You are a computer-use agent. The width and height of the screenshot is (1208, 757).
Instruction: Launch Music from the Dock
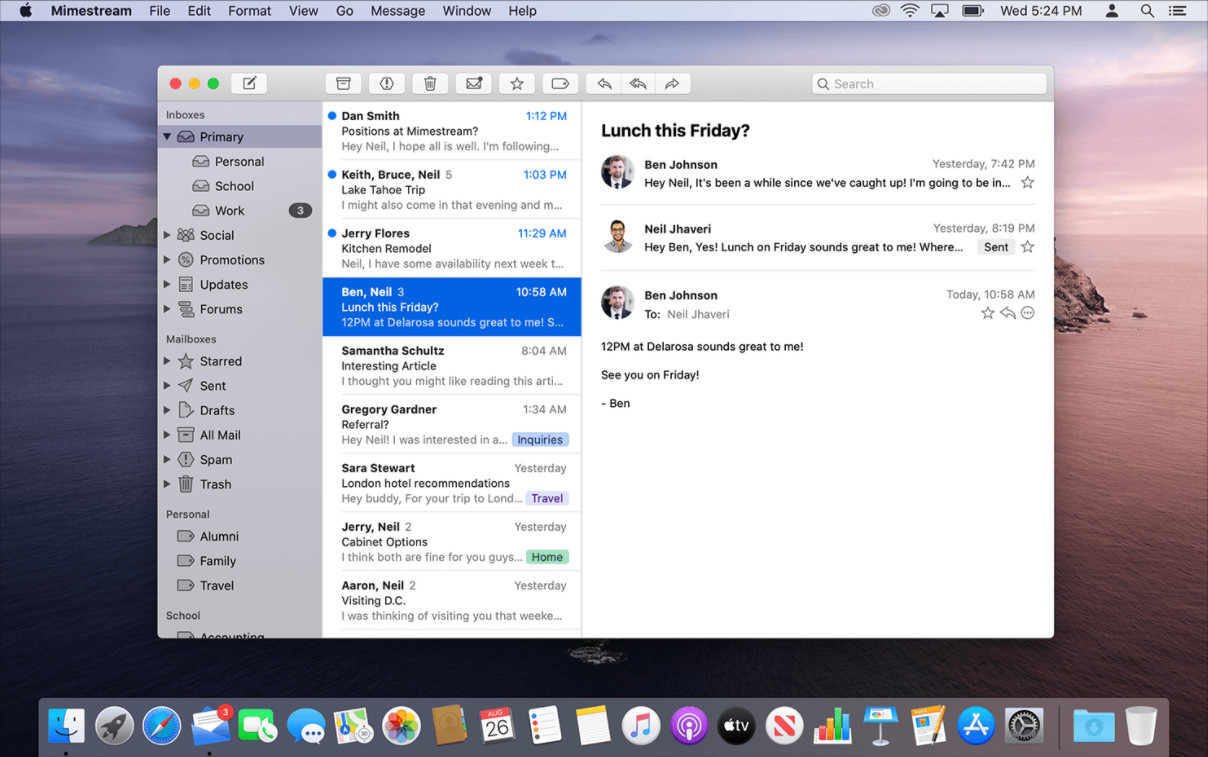[641, 726]
